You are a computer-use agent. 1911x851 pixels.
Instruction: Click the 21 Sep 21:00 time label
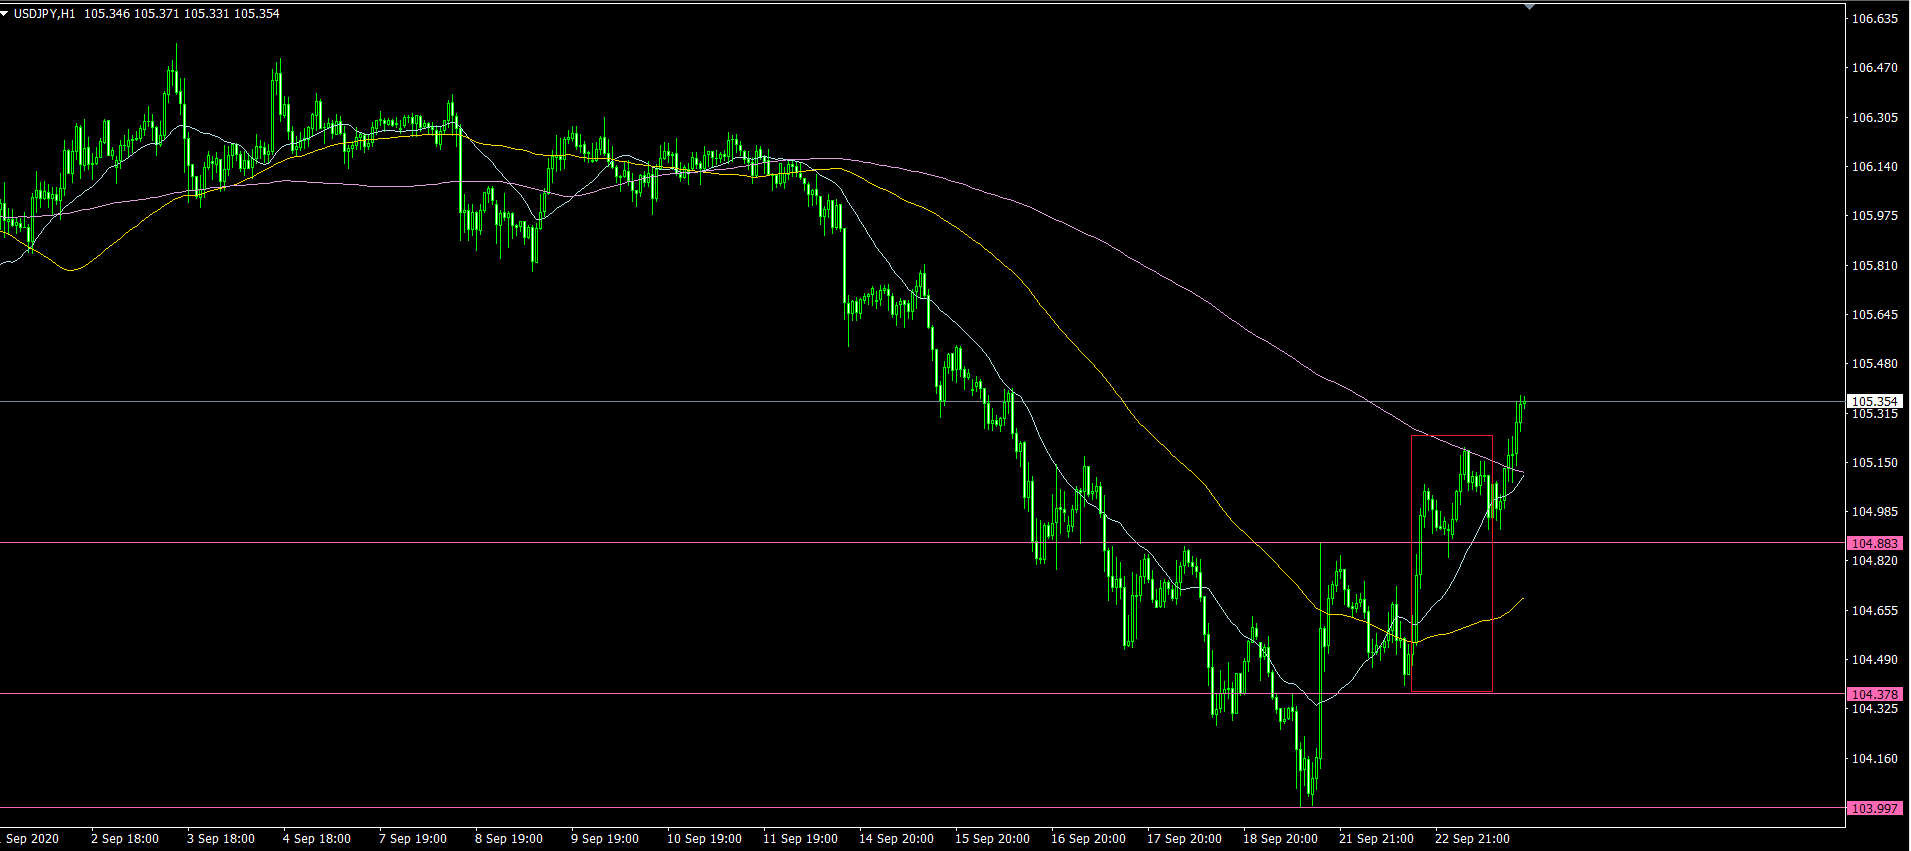[1376, 839]
